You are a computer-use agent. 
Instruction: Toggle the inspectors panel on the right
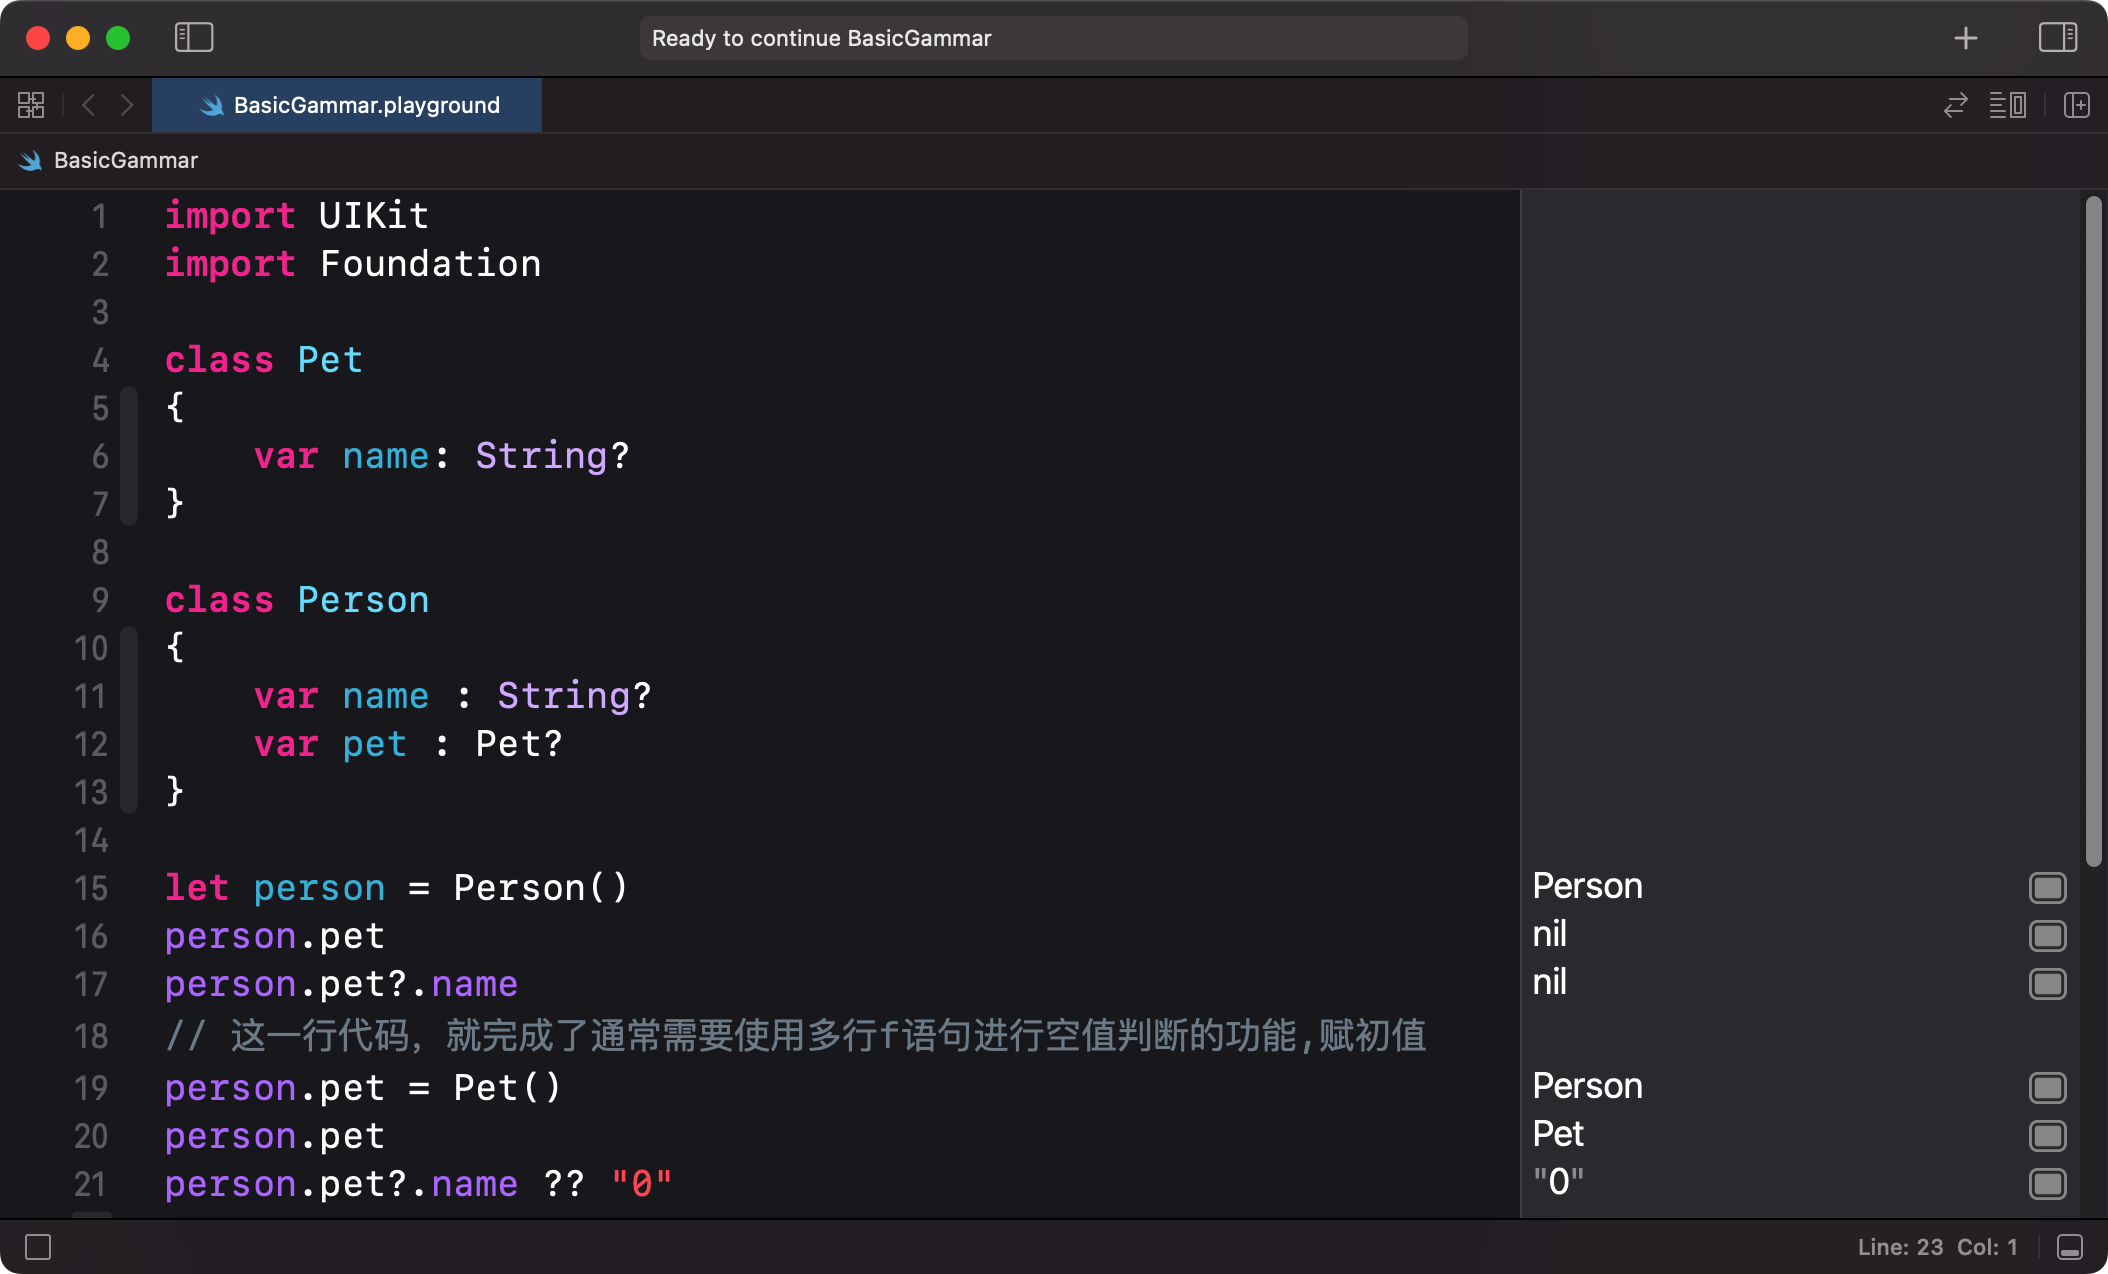point(2057,38)
